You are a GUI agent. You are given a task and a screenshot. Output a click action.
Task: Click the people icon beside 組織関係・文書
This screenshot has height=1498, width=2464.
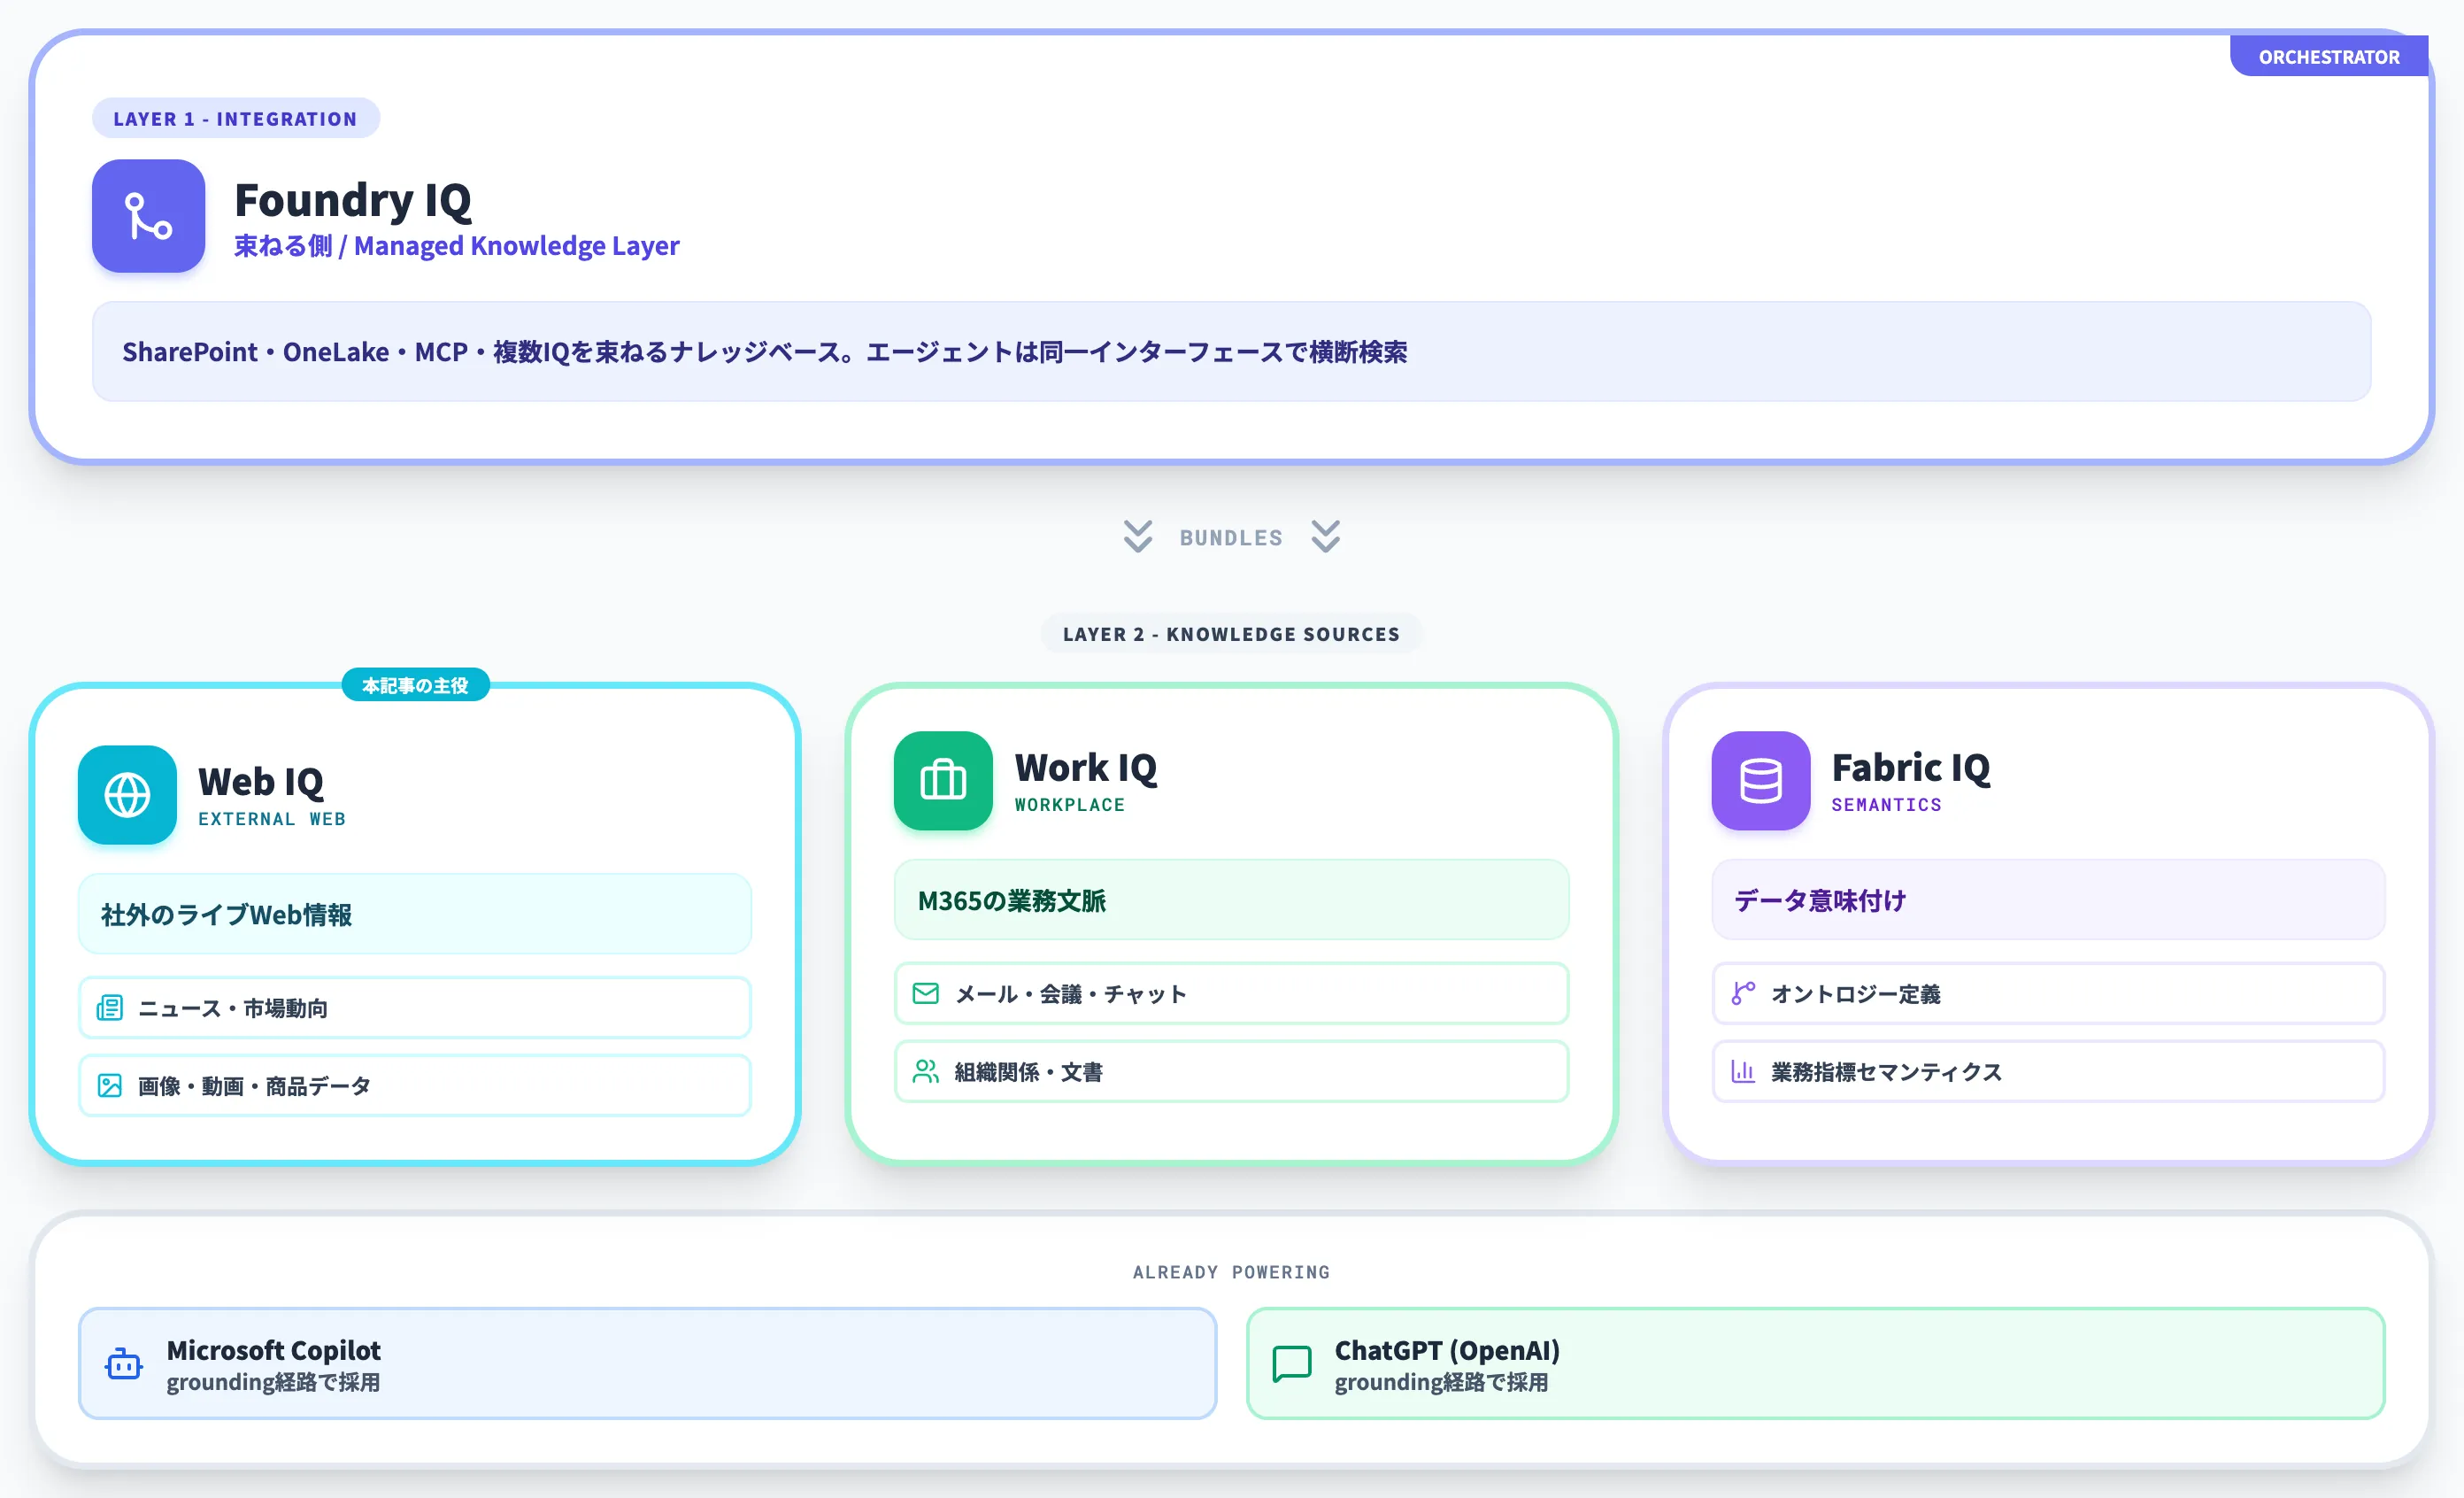point(926,1072)
